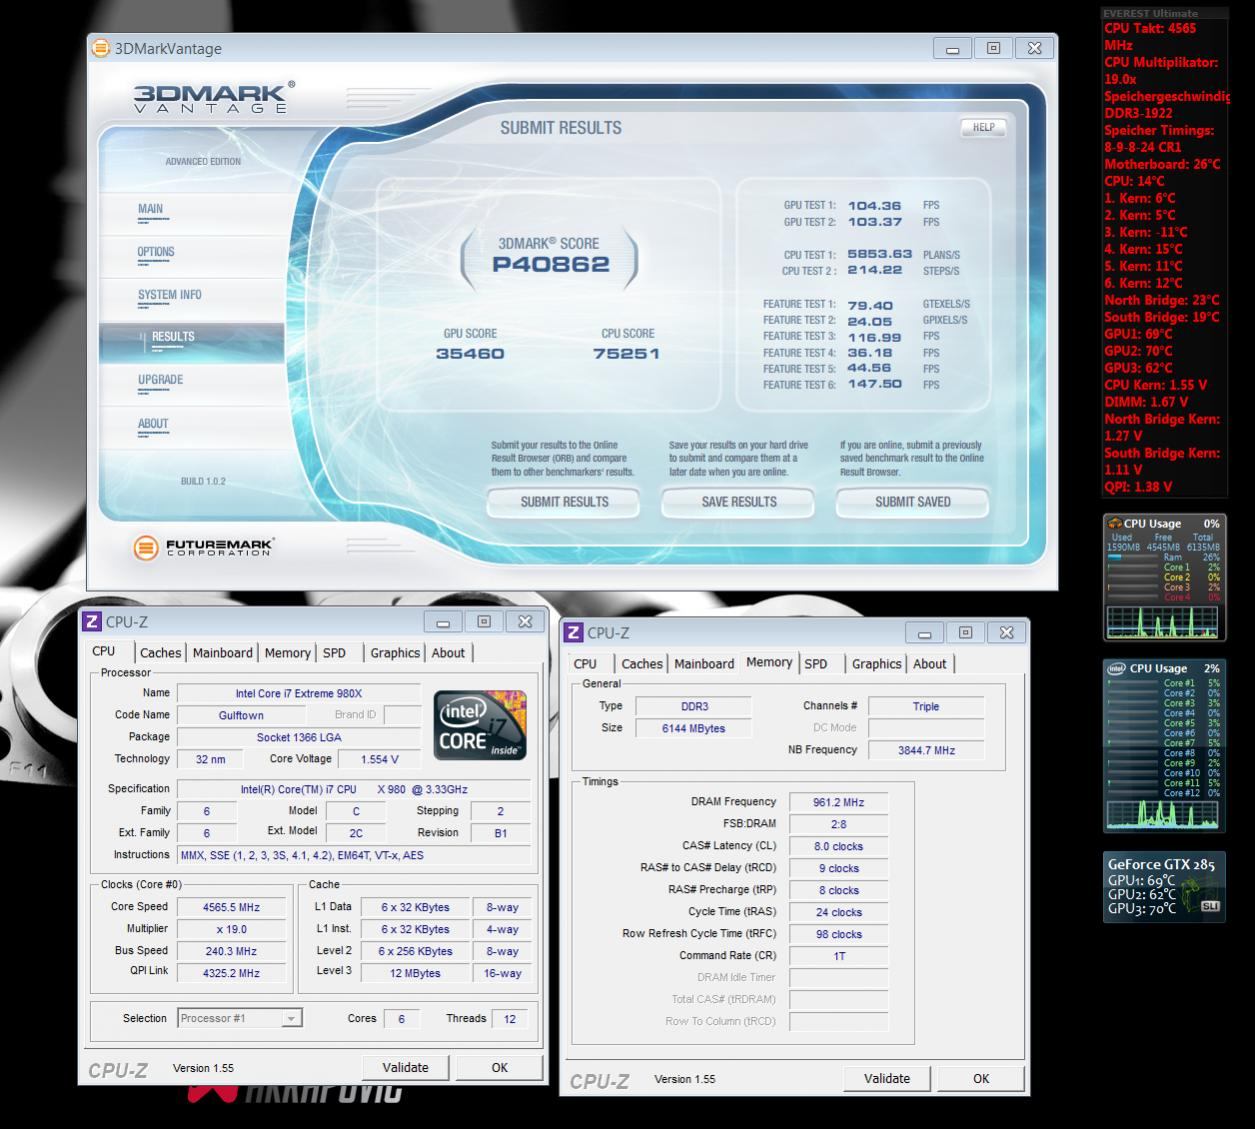
Task: Maximize the left CPU-Z window
Action: (484, 622)
